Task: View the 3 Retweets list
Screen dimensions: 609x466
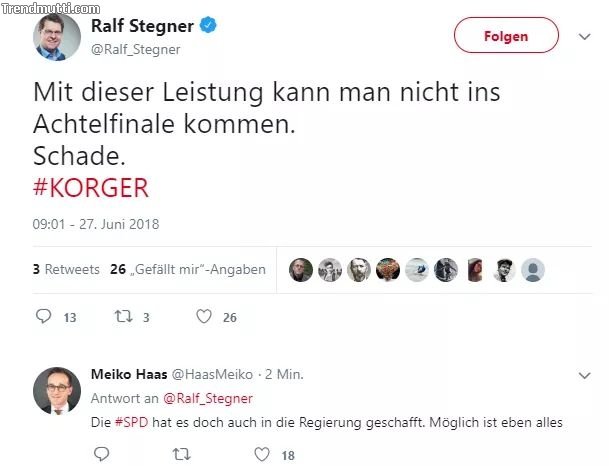Action: click(66, 269)
